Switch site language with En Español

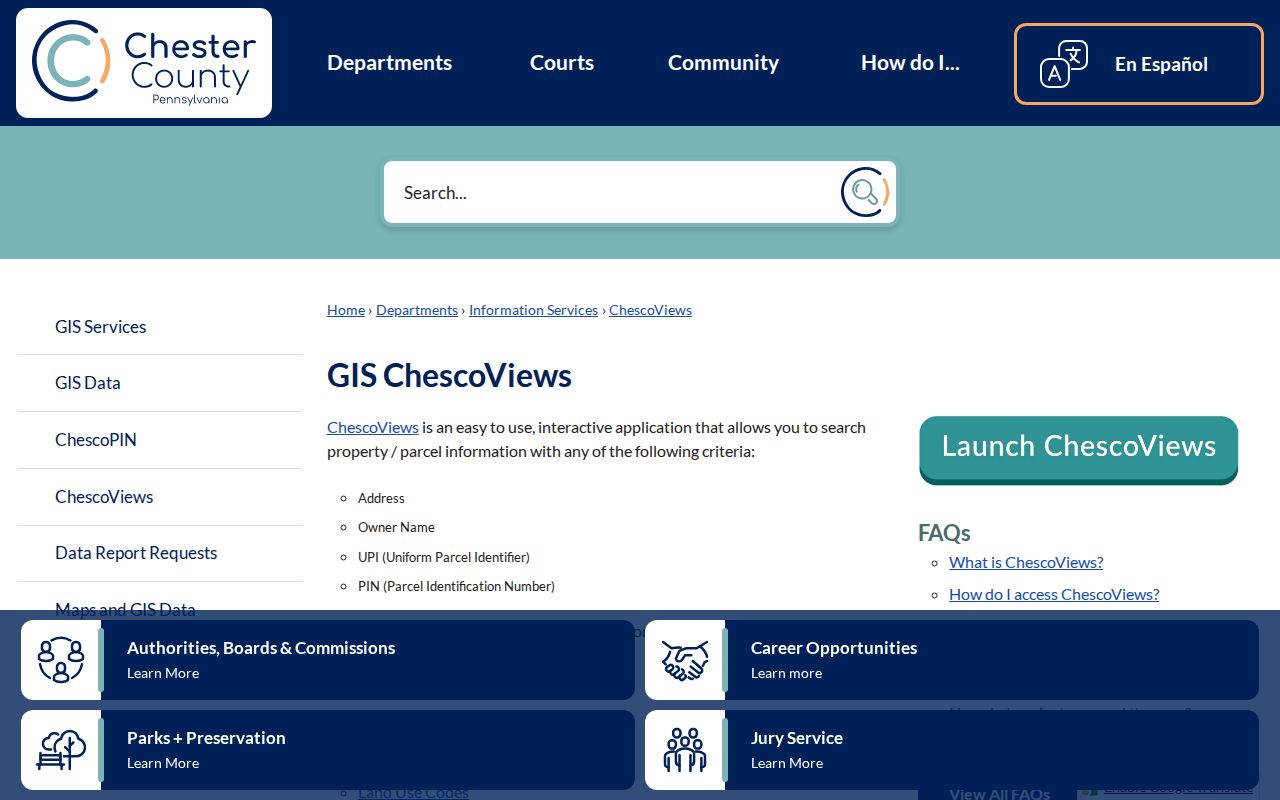pyautogui.click(x=1139, y=64)
